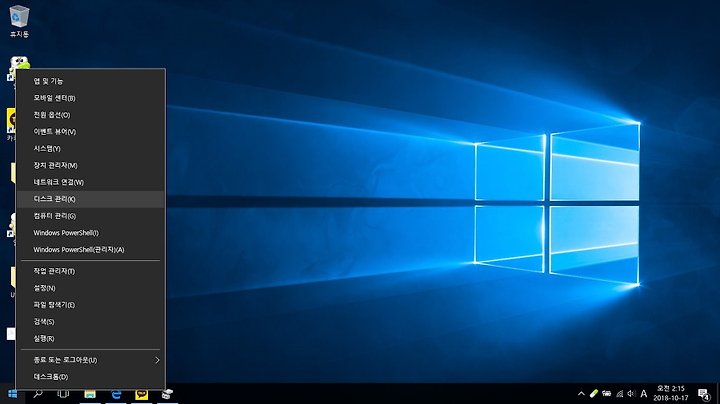
Task: Open the Action Center notification icon
Action: [703, 394]
